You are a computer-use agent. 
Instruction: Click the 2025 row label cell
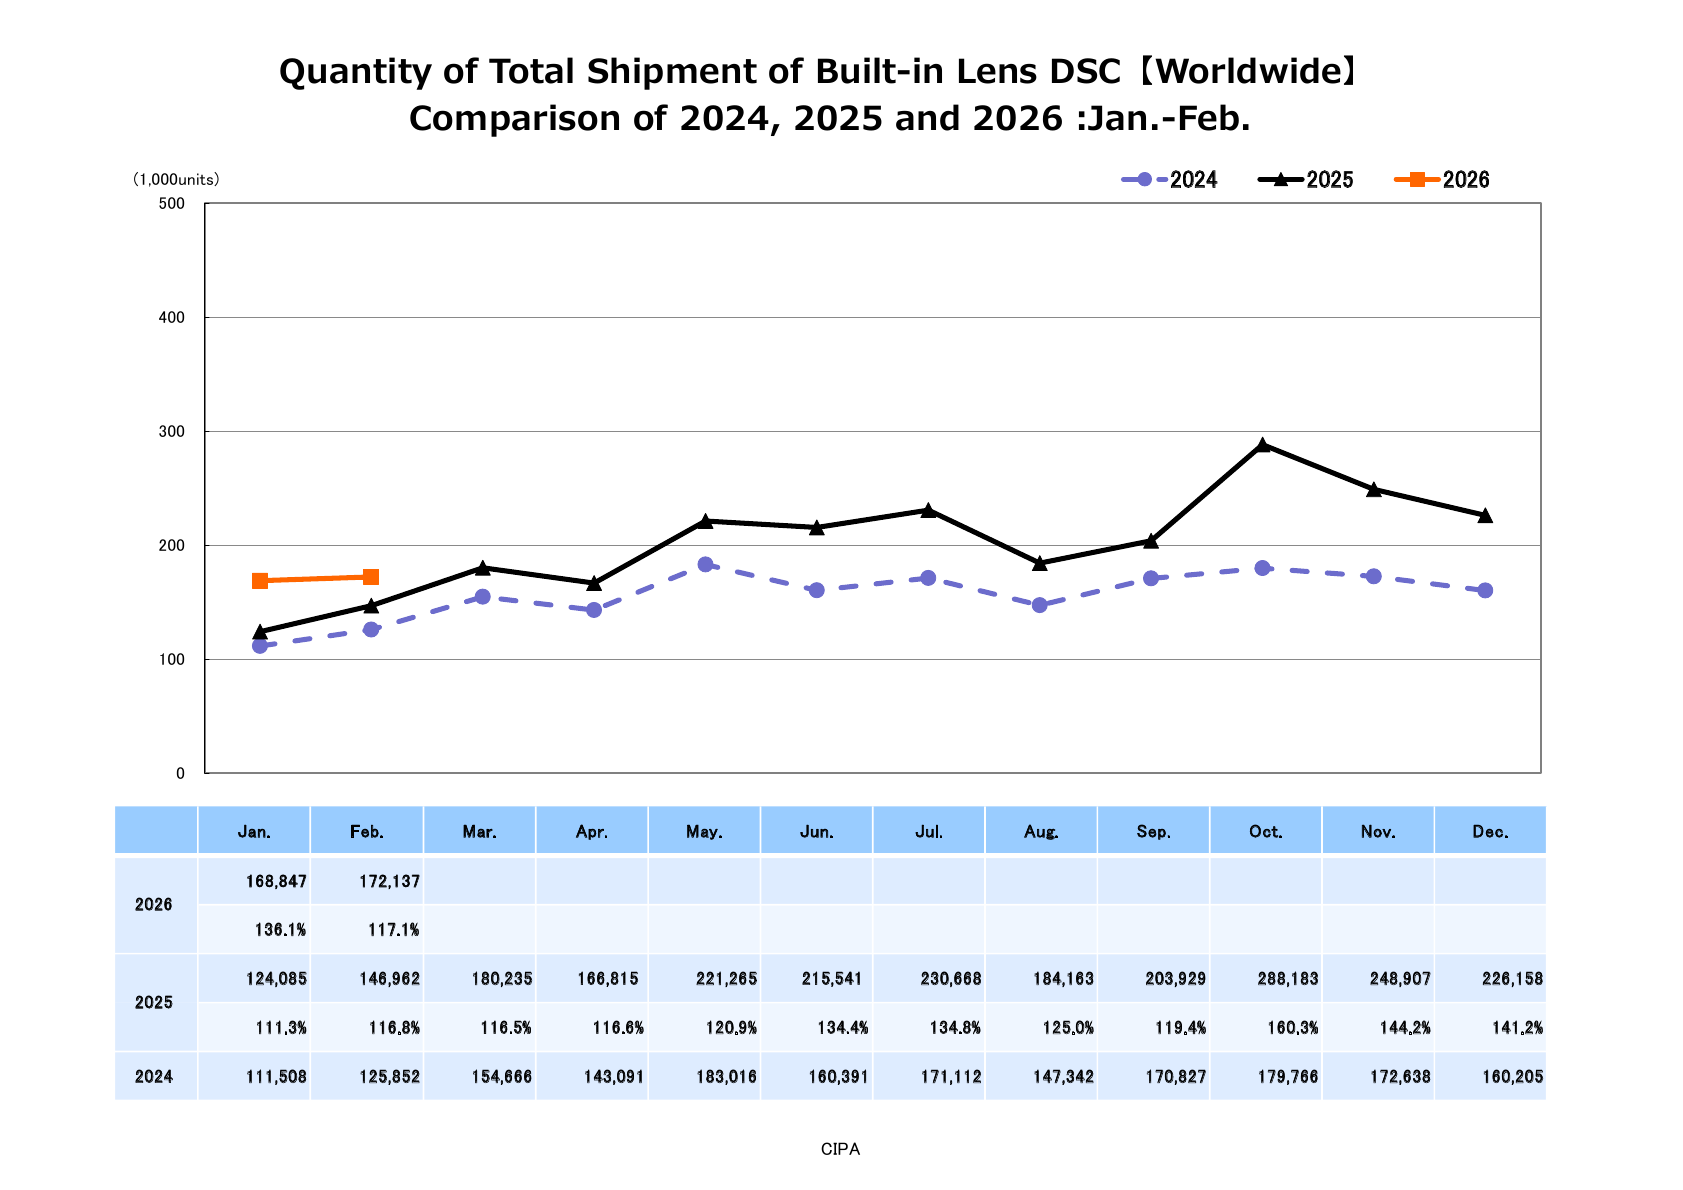(x=155, y=1002)
